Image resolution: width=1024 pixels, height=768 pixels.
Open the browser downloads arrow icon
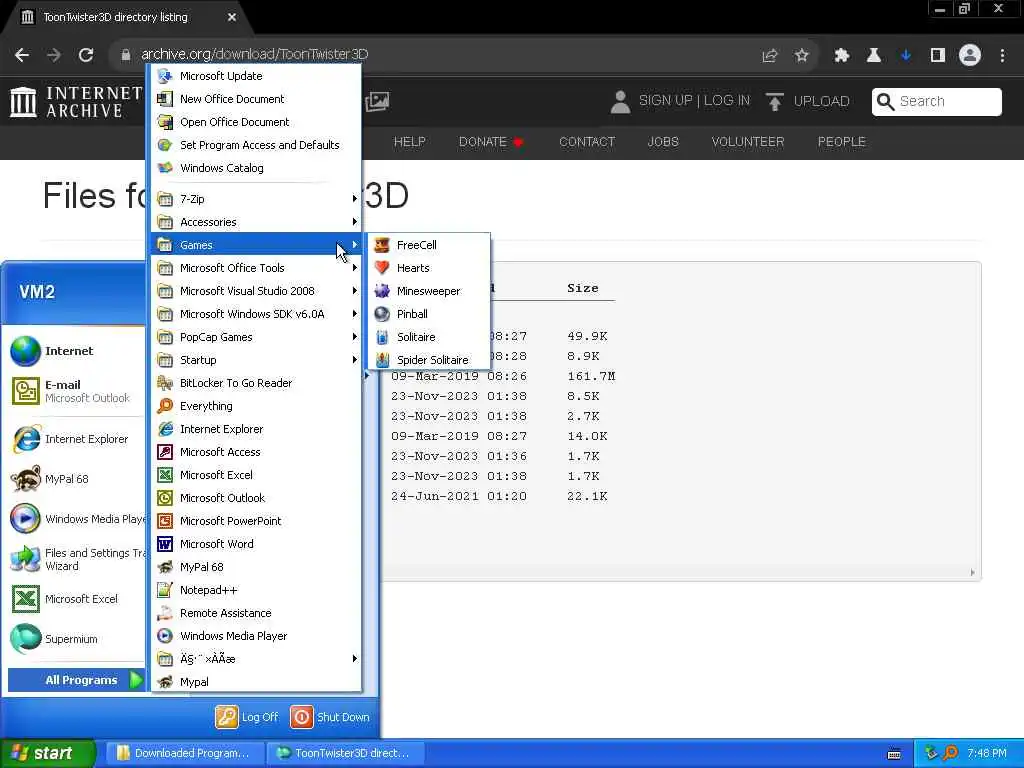[x=906, y=56]
